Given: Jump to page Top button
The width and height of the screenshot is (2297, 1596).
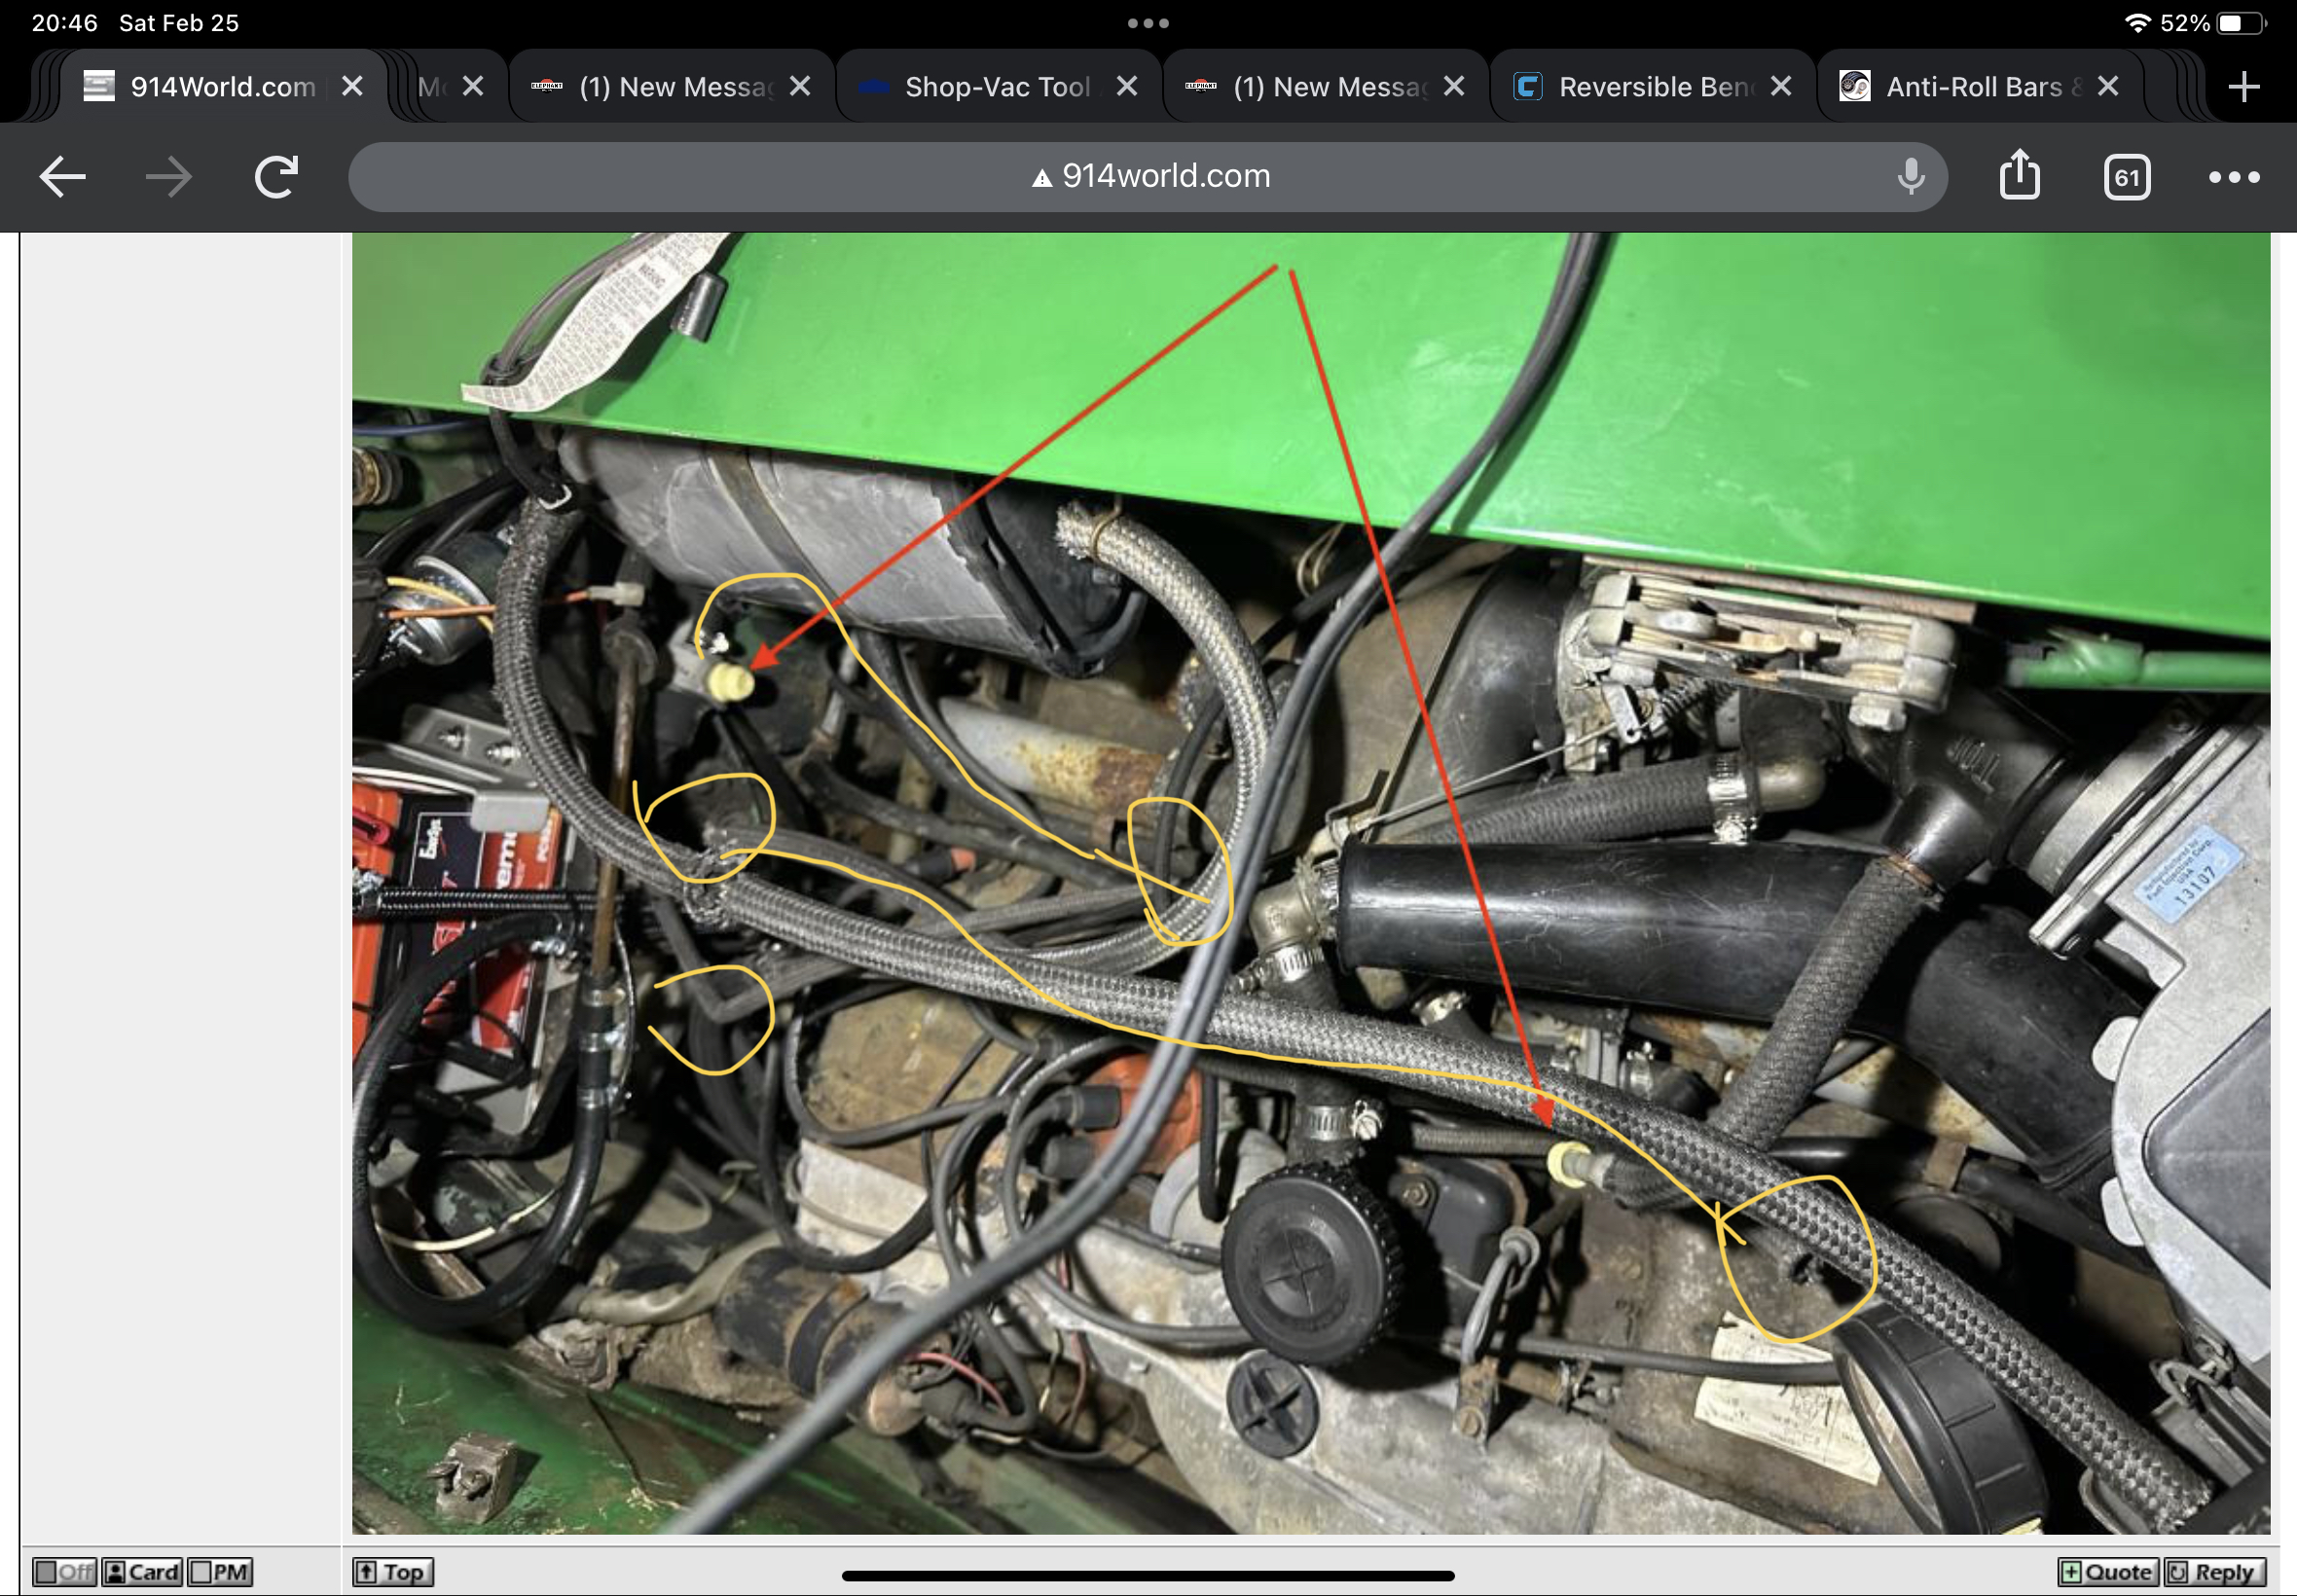Looking at the screenshot, I should [392, 1572].
